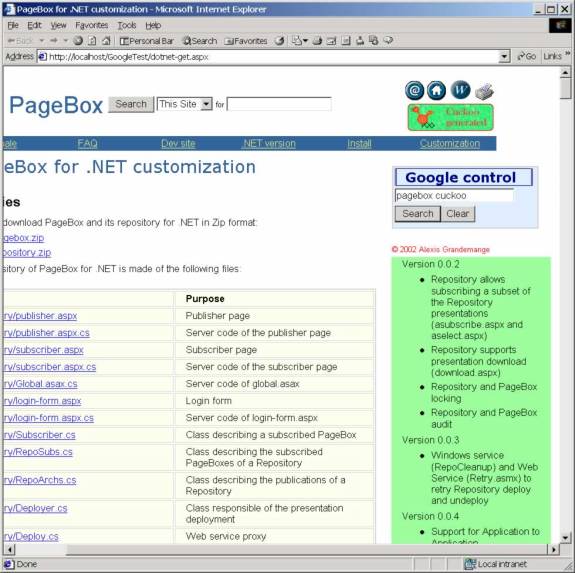Click the blue house home icon
The image size is (575, 573).
click(436, 90)
